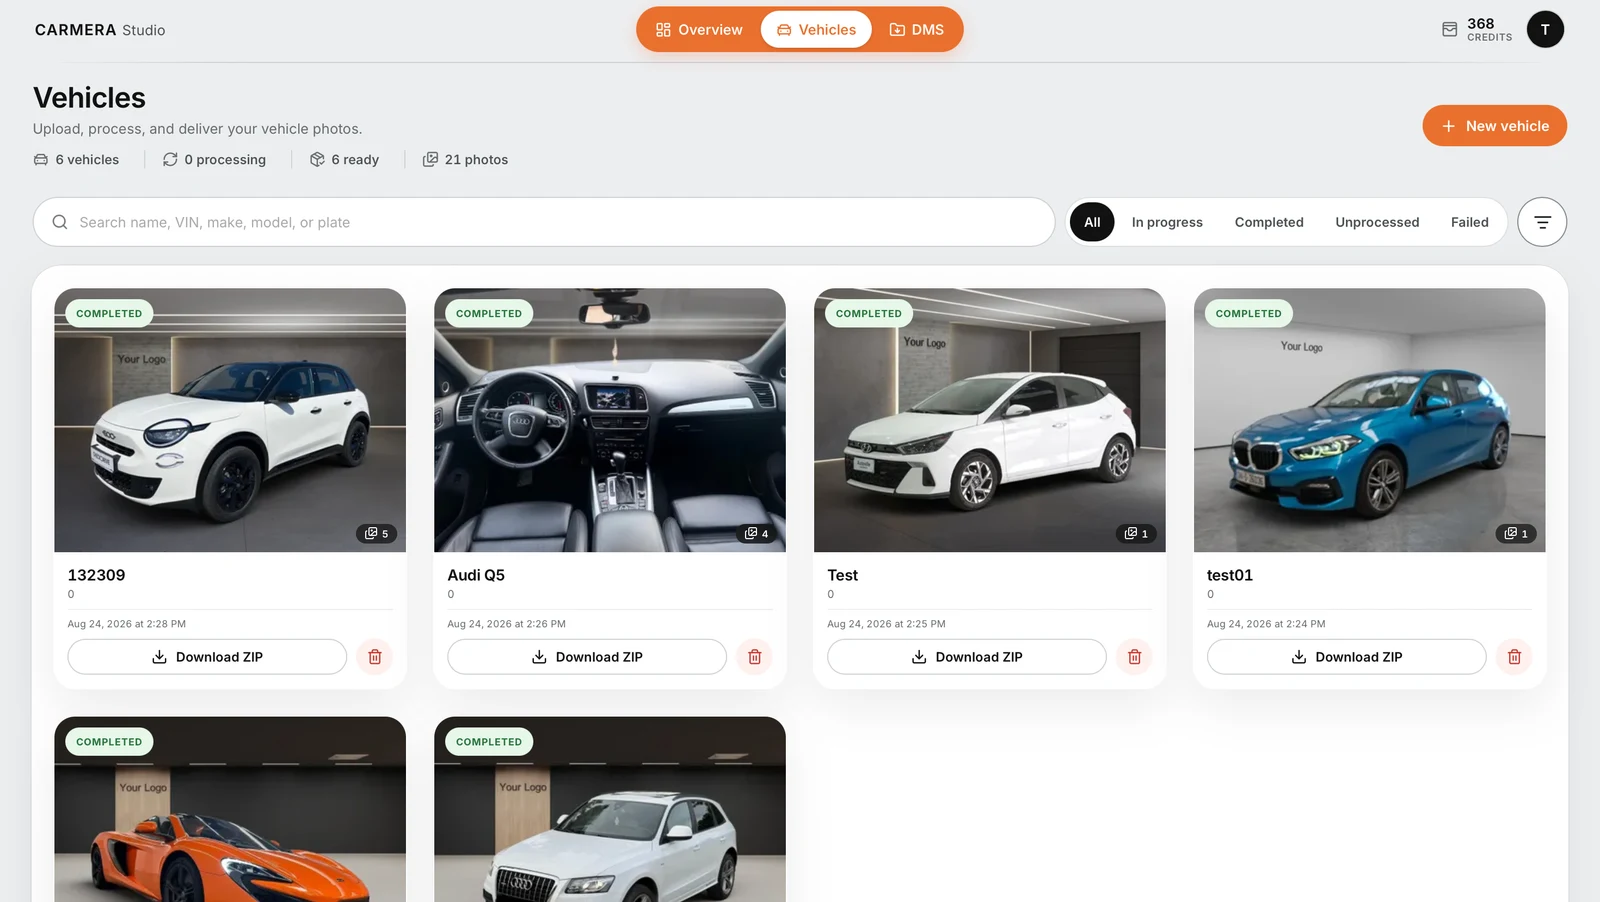Show All vehicles filter
The width and height of the screenshot is (1600, 902).
(1092, 222)
